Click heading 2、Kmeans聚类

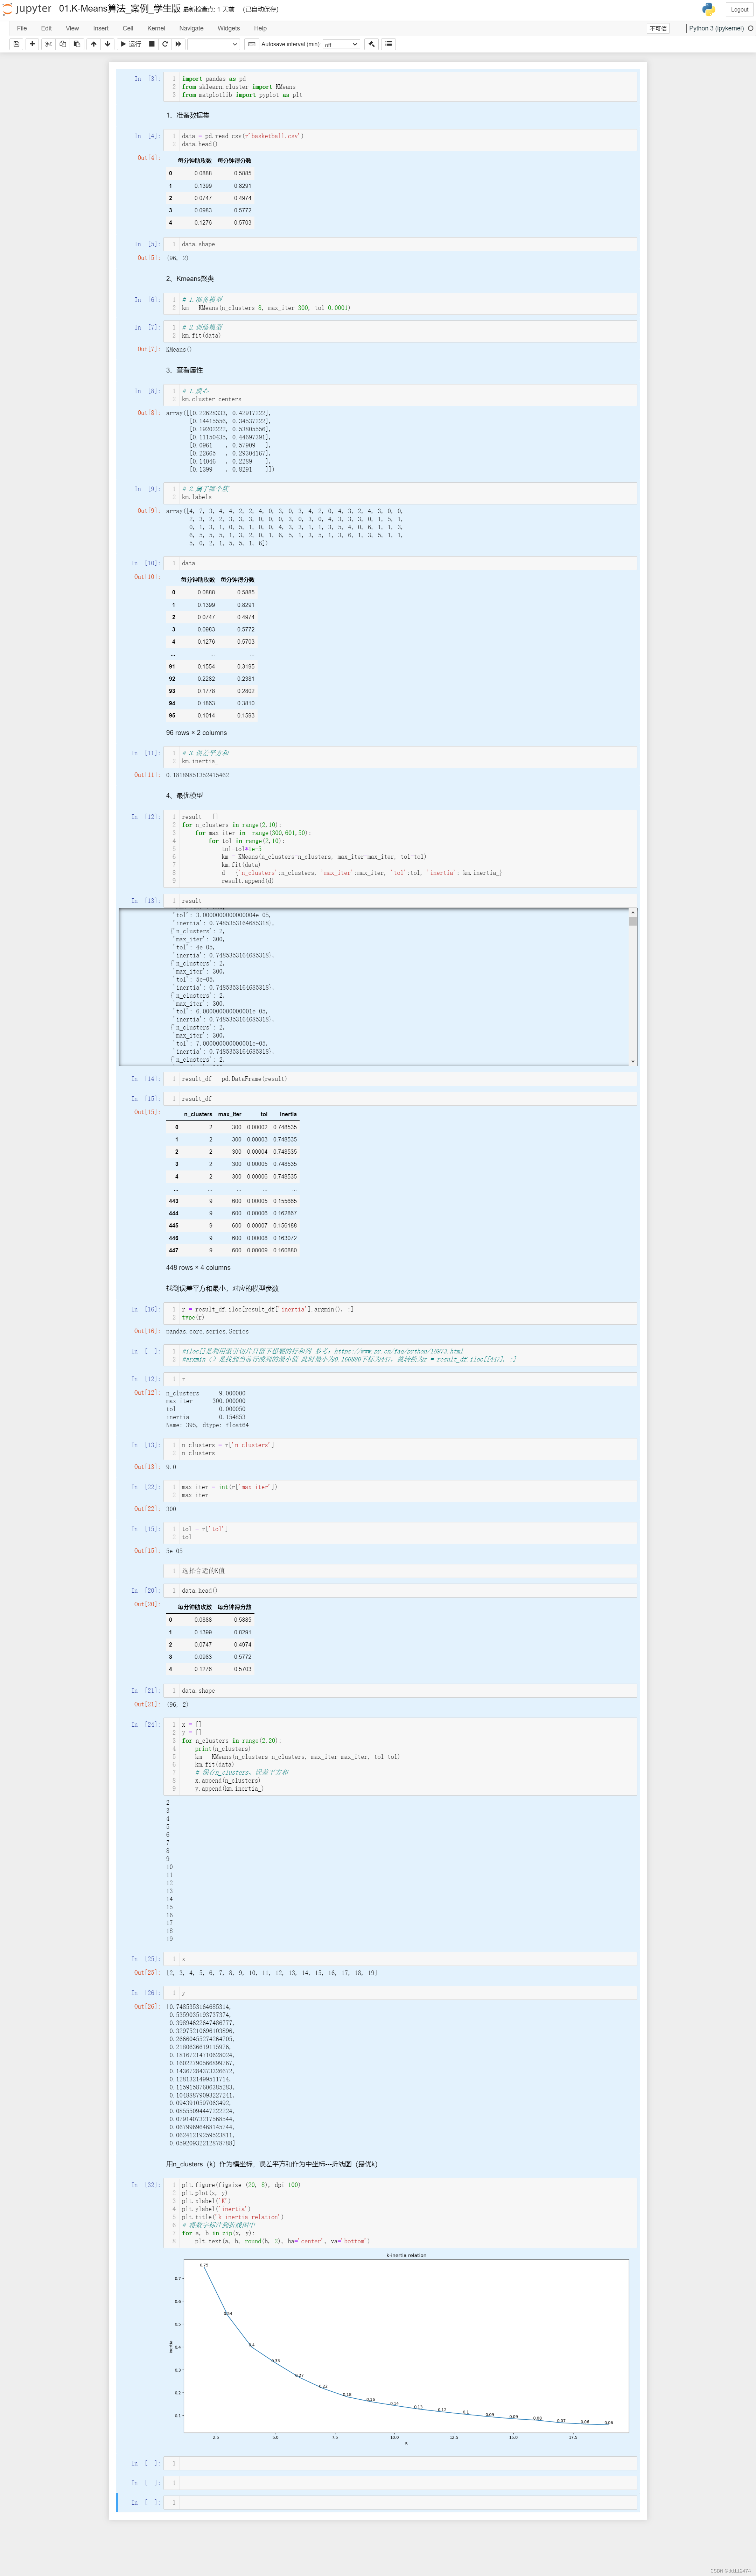[x=190, y=279]
